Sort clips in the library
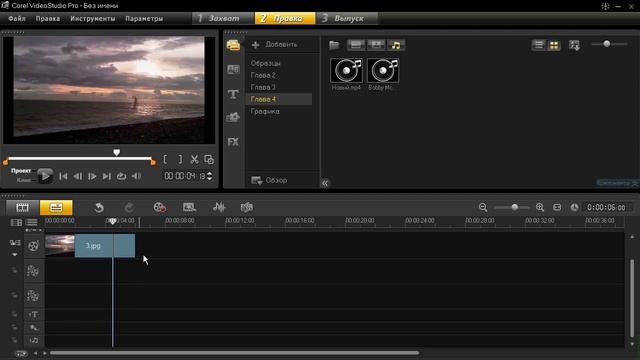The image size is (640, 360). coord(574,45)
